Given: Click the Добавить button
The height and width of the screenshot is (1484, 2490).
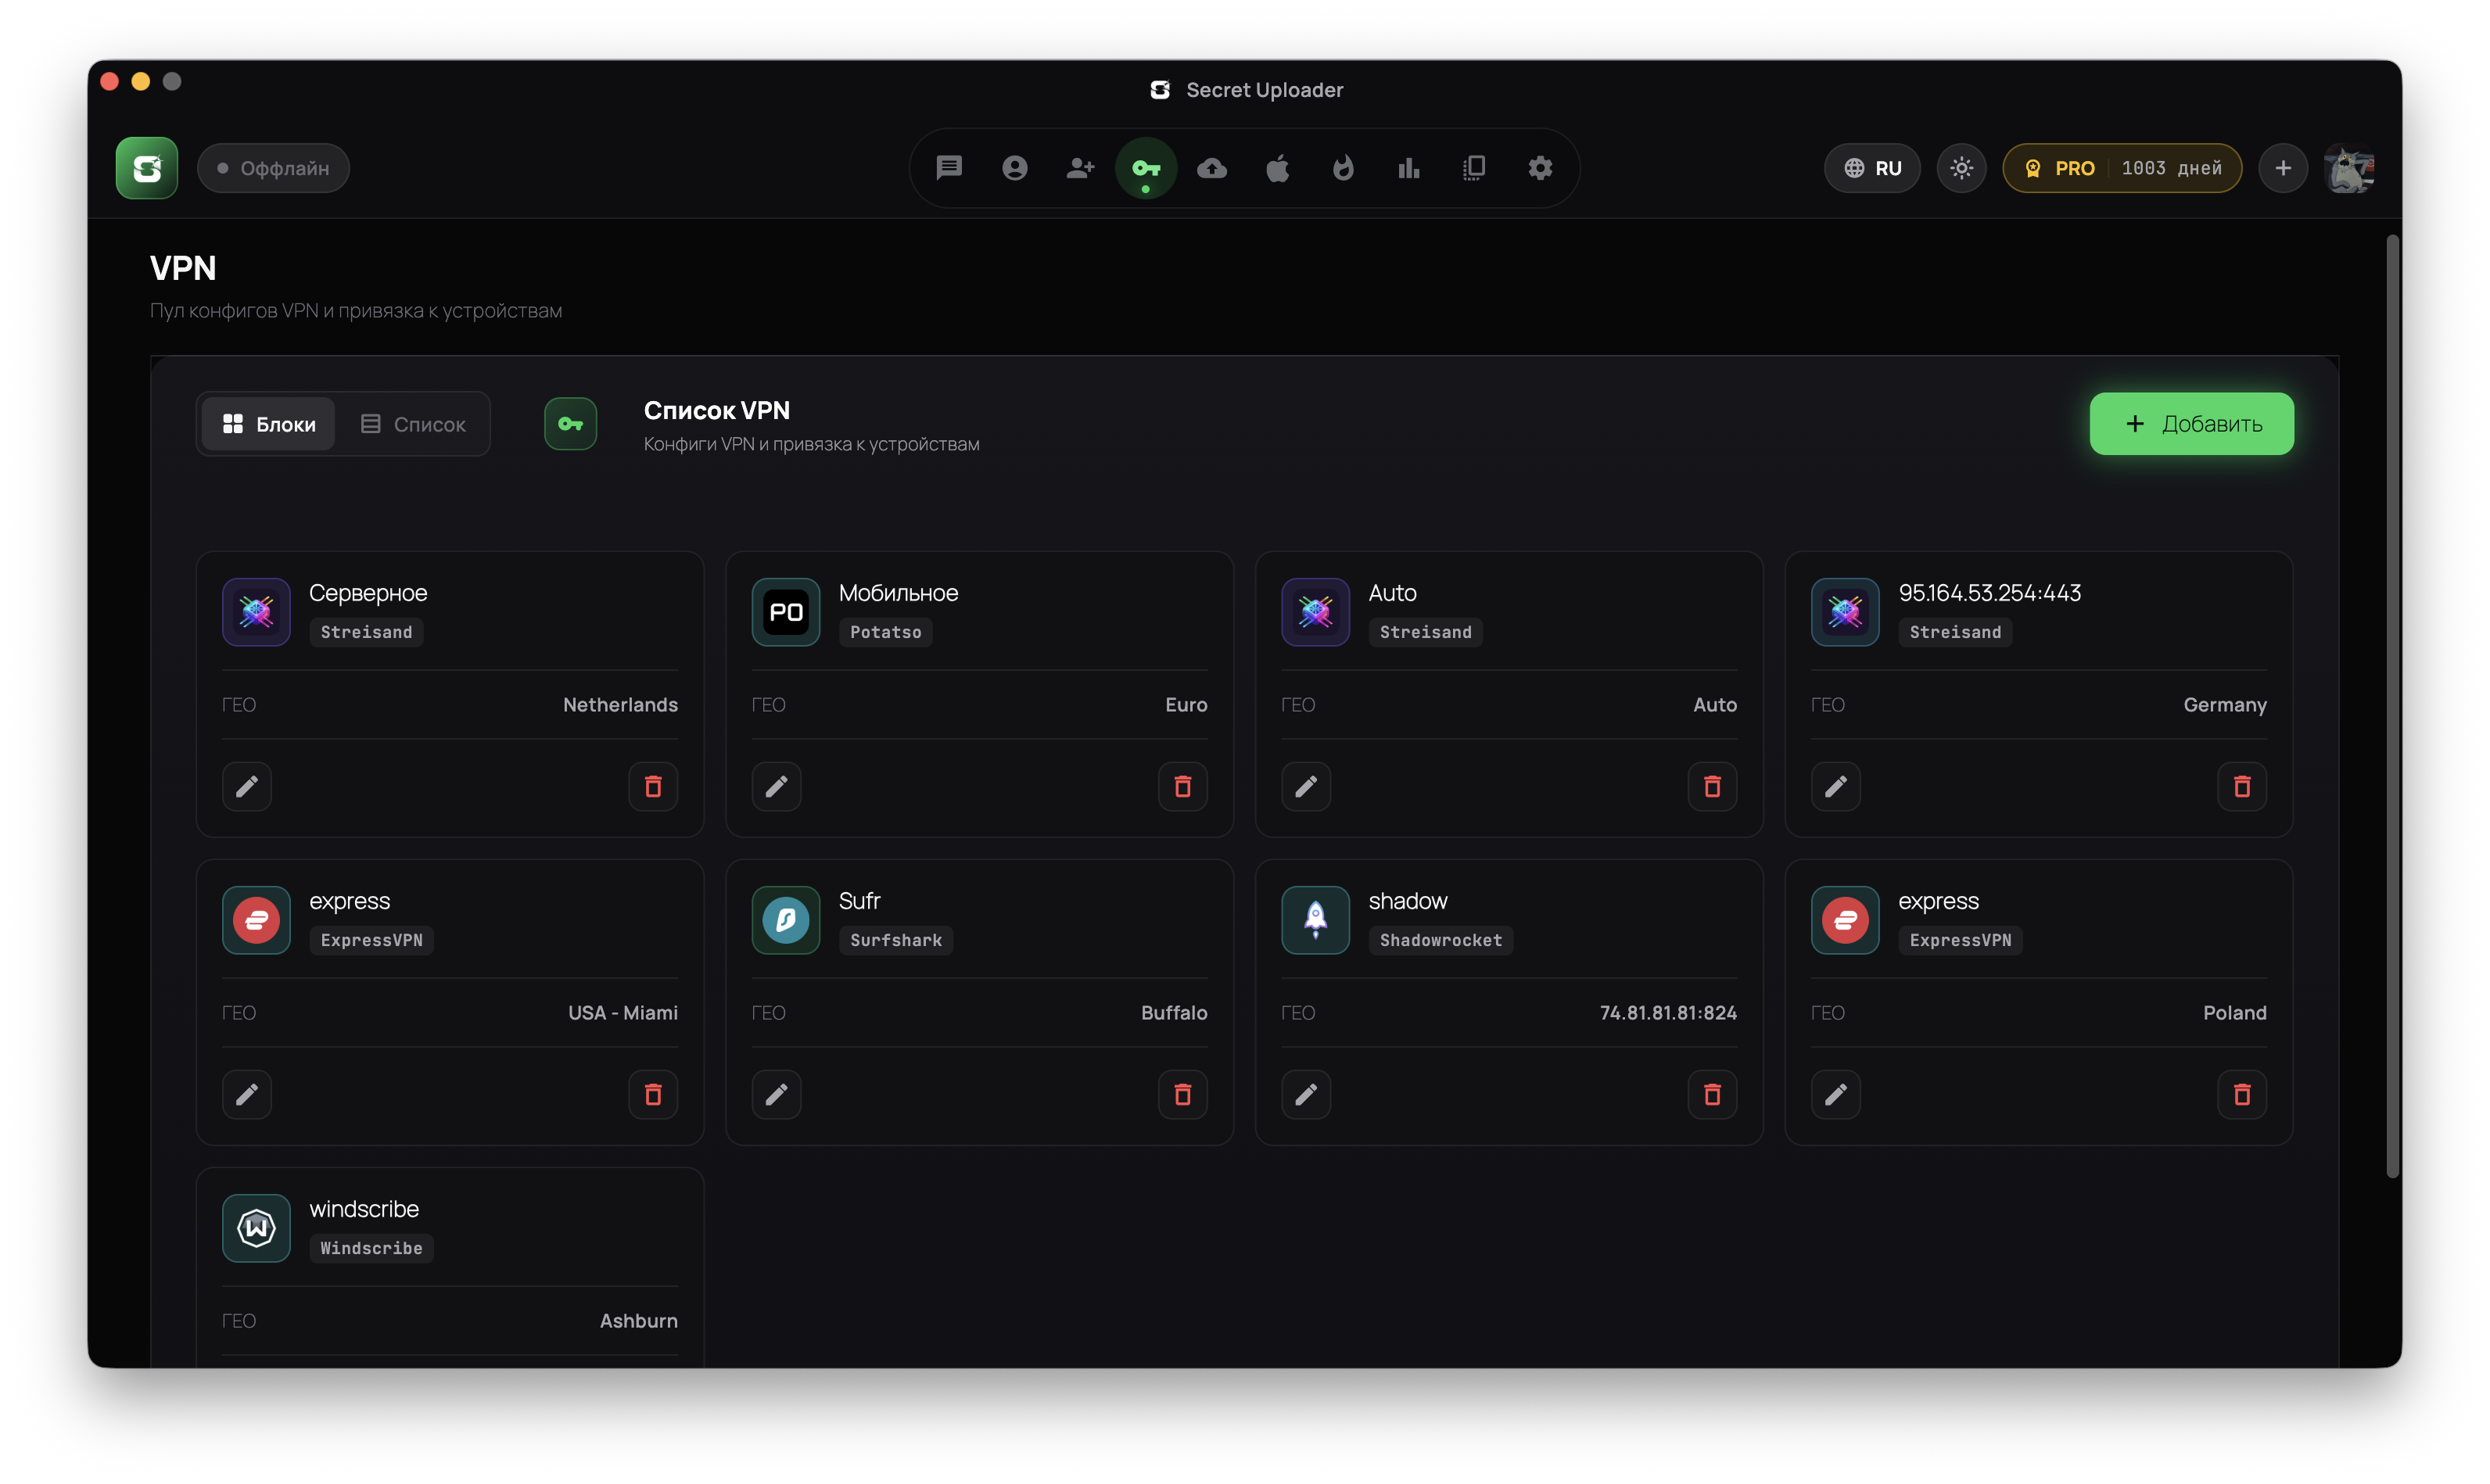Looking at the screenshot, I should [2191, 424].
